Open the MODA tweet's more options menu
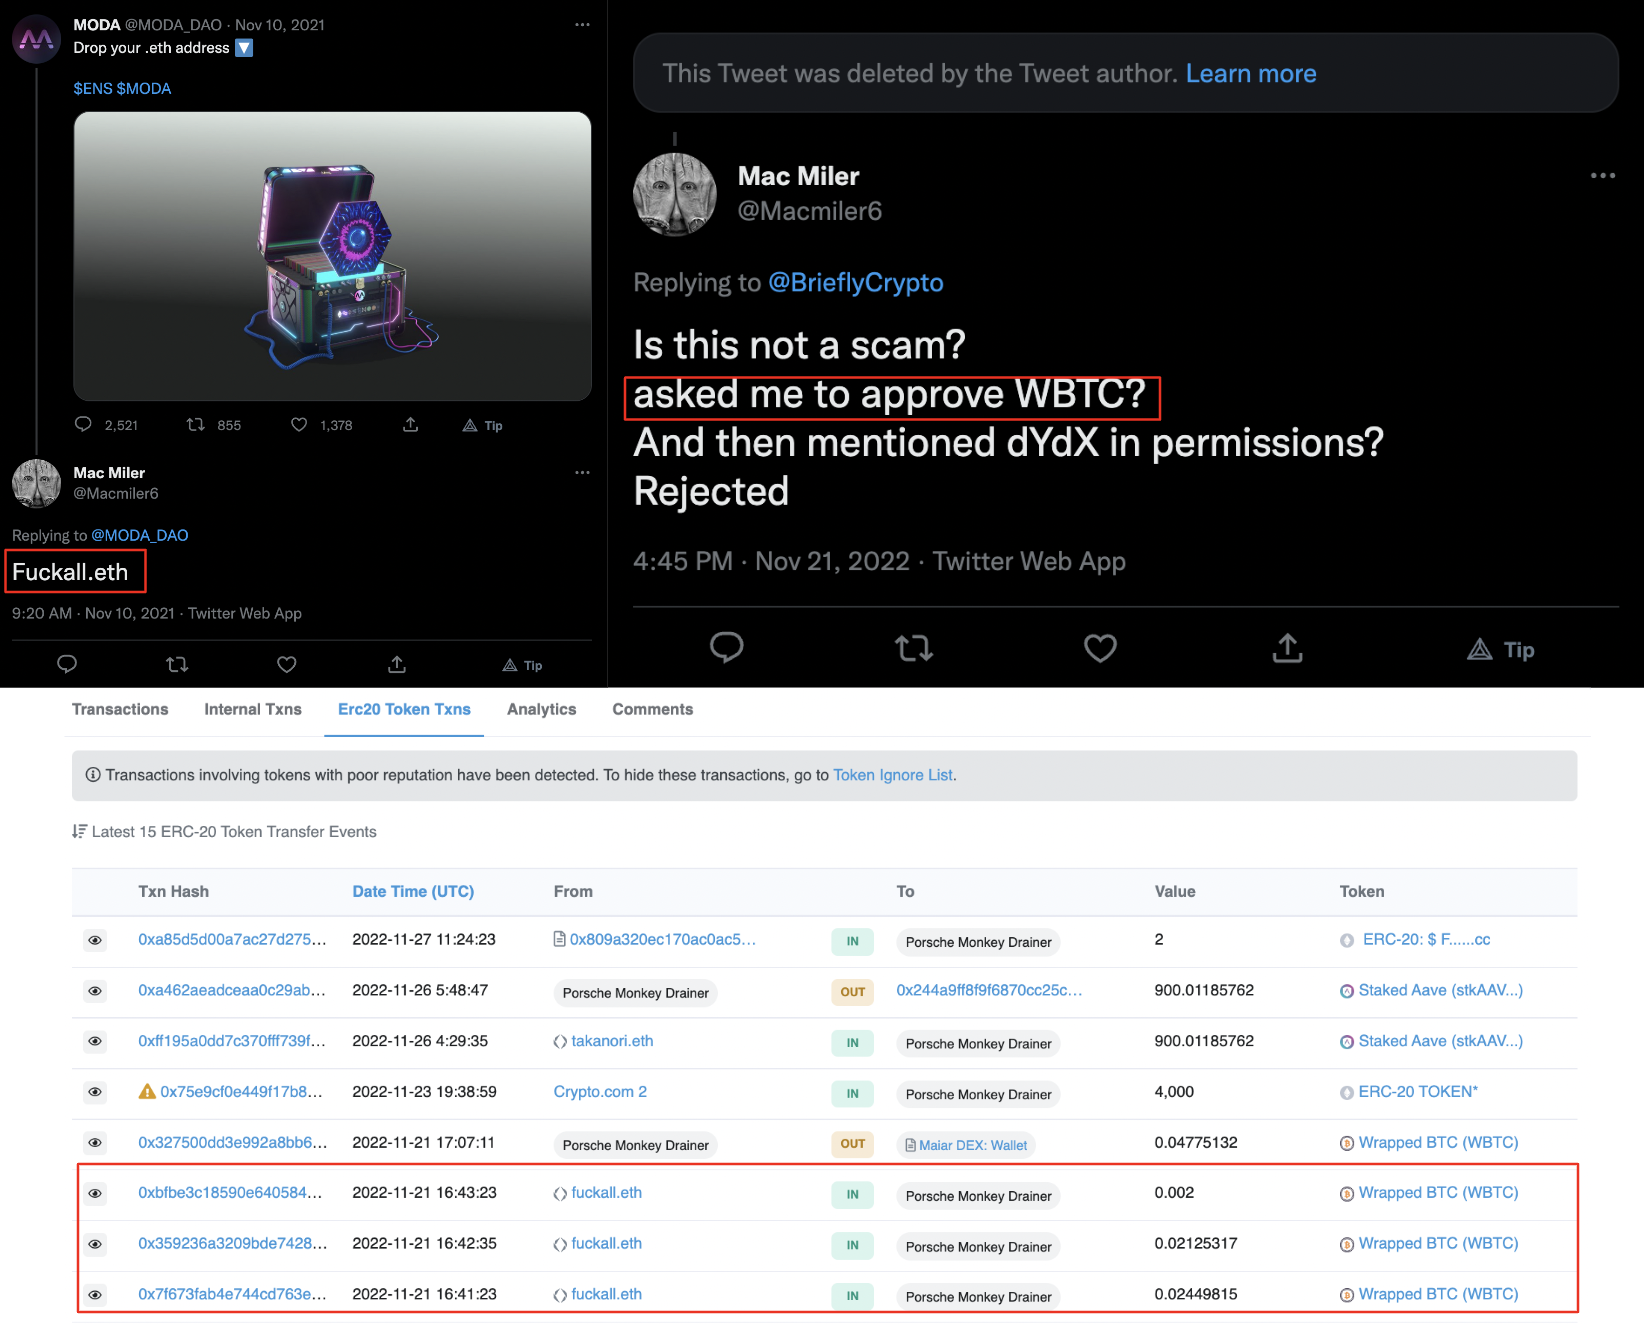 (x=582, y=25)
